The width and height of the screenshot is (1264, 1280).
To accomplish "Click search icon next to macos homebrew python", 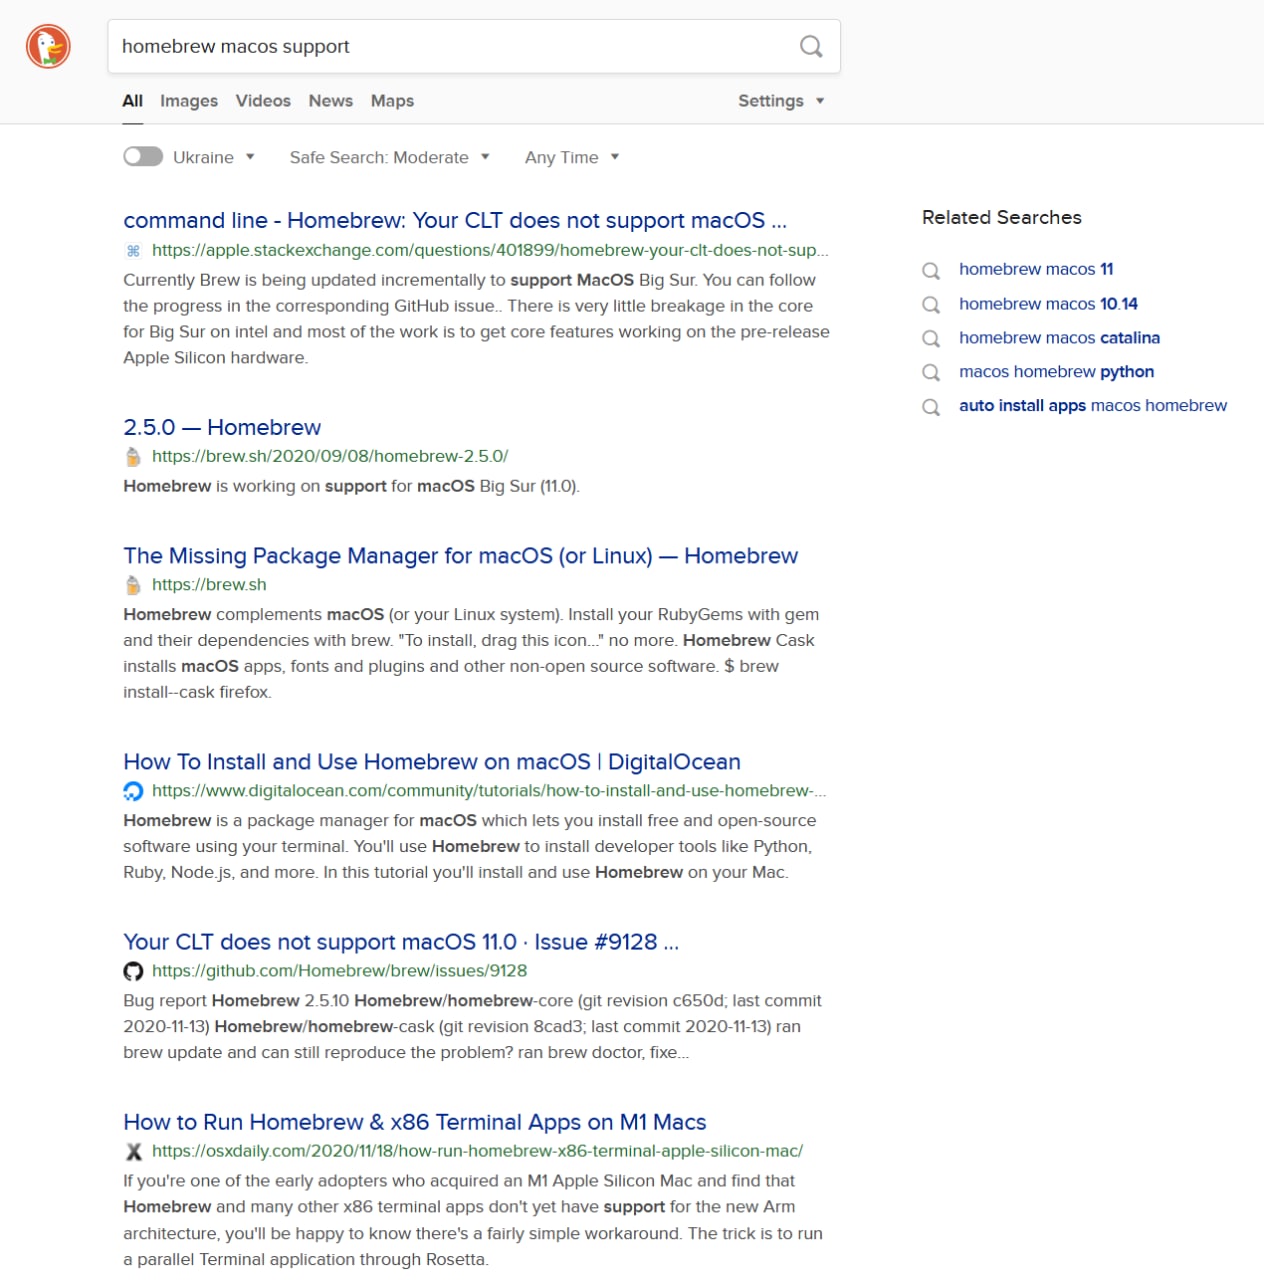I will [931, 372].
